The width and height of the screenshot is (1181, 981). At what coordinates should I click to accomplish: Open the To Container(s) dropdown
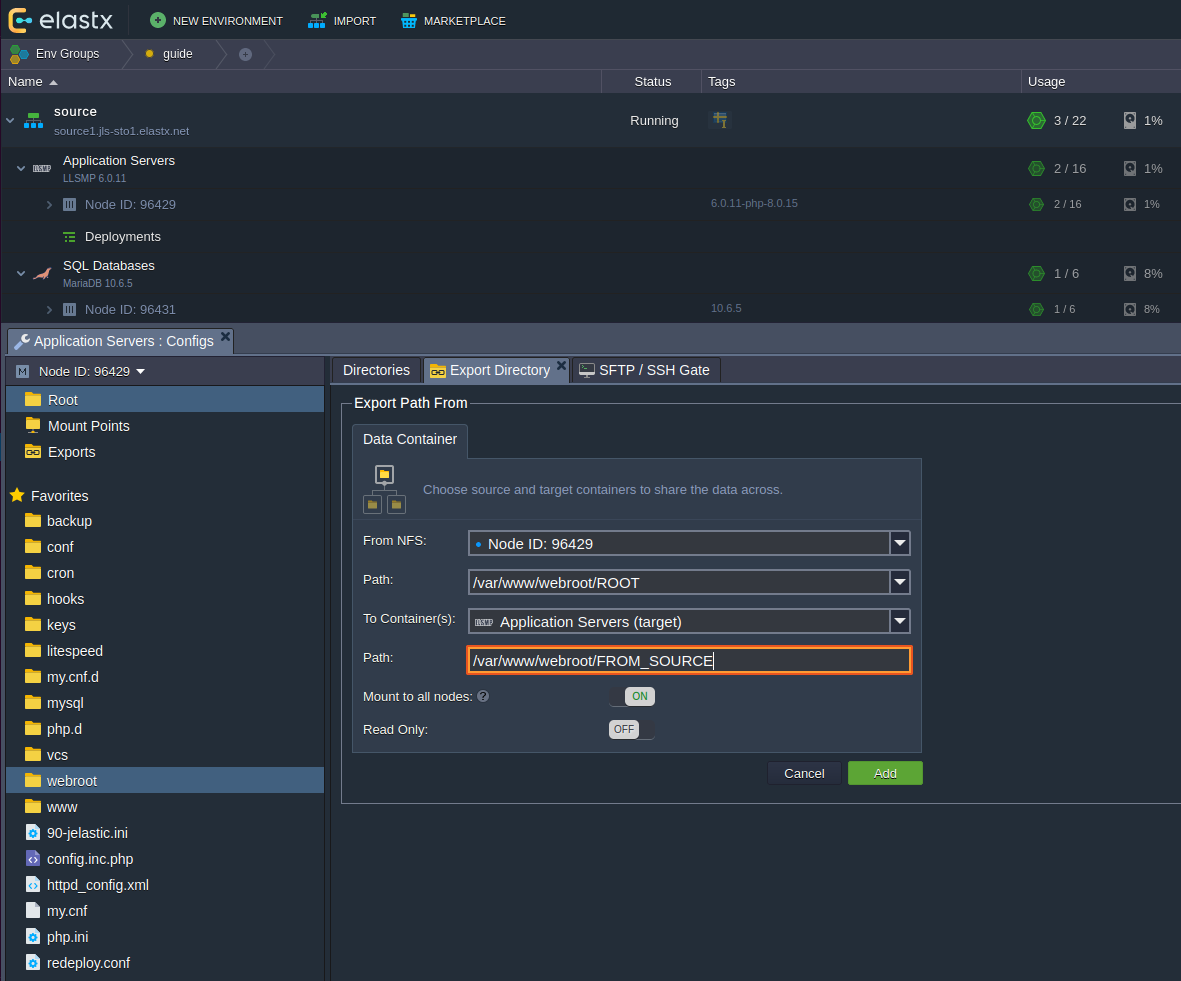tap(900, 621)
